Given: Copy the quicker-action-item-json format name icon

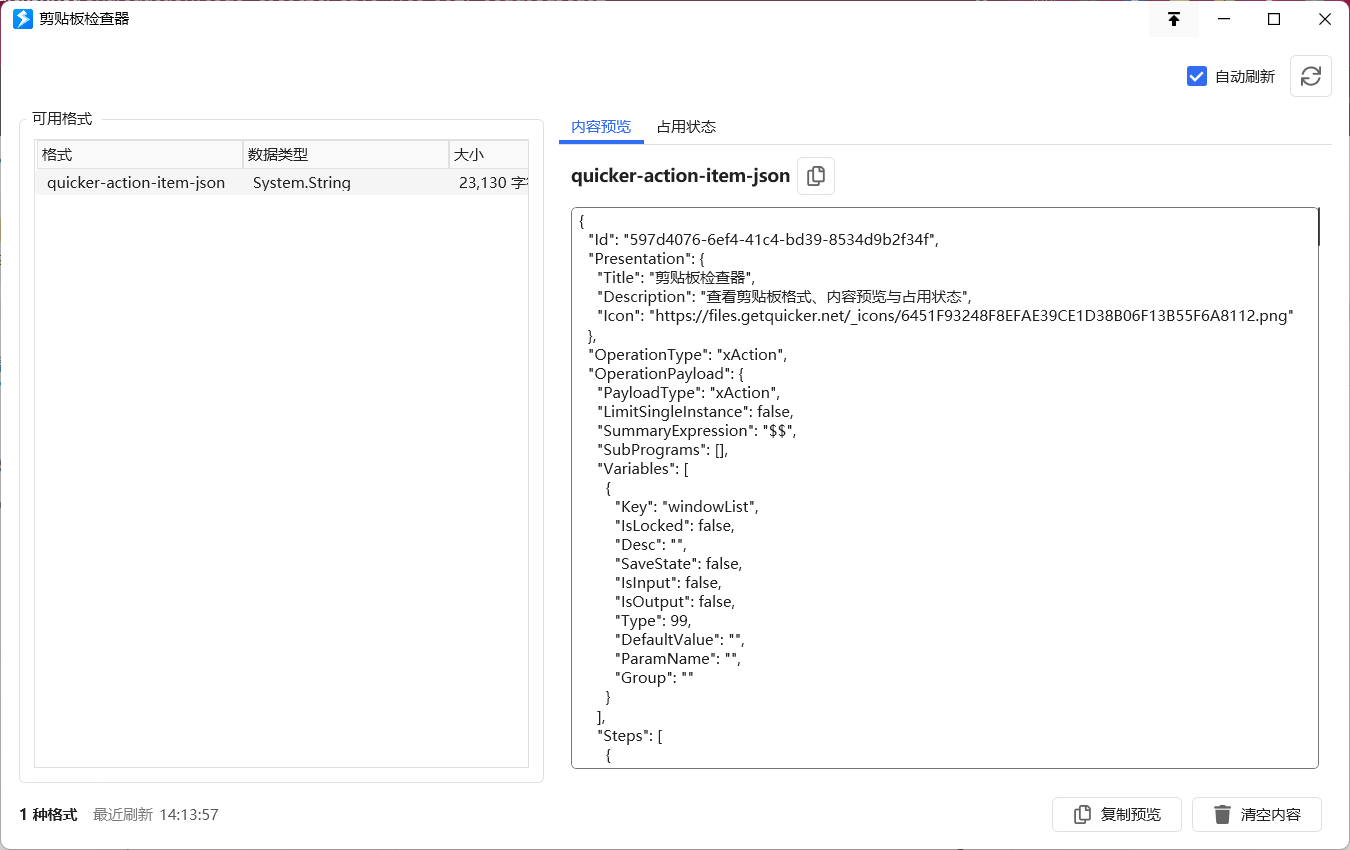Looking at the screenshot, I should click(x=816, y=176).
